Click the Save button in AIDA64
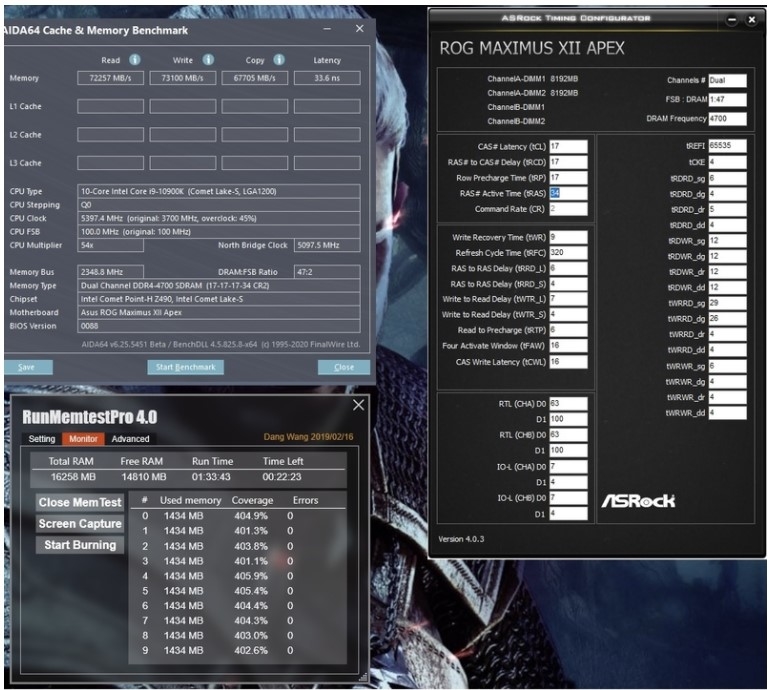This screenshot has width=773, height=690. [x=27, y=367]
